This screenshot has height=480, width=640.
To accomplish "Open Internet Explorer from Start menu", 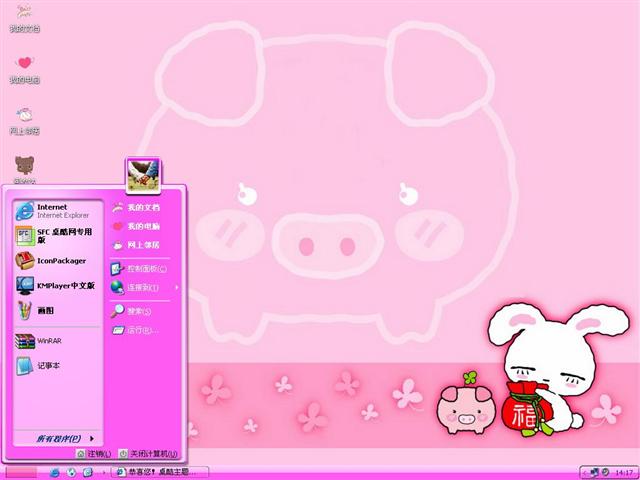I will coord(58,211).
